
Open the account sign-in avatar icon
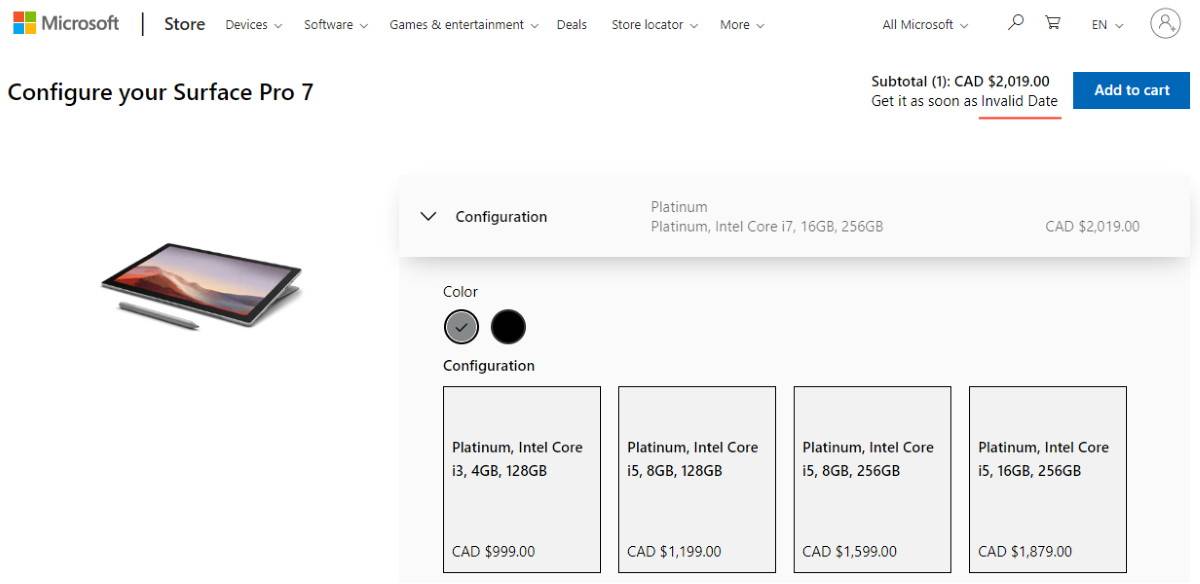1165,23
